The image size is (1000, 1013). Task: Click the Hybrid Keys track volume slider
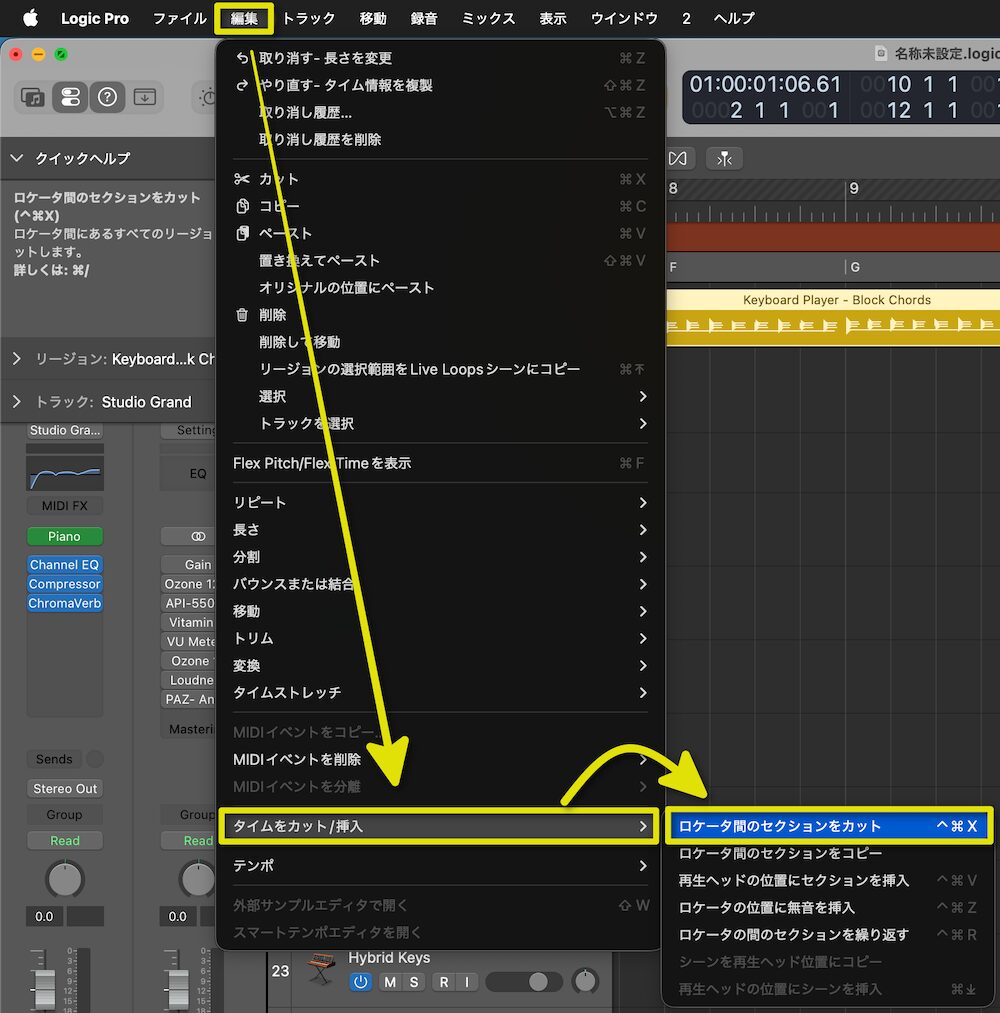pyautogui.click(x=524, y=982)
